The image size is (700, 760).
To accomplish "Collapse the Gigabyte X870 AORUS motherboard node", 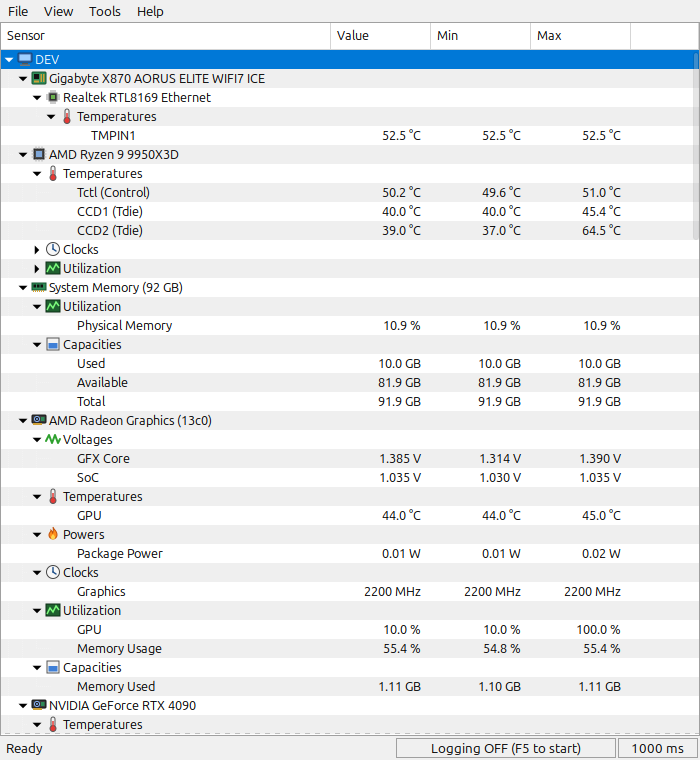I will [23, 79].
